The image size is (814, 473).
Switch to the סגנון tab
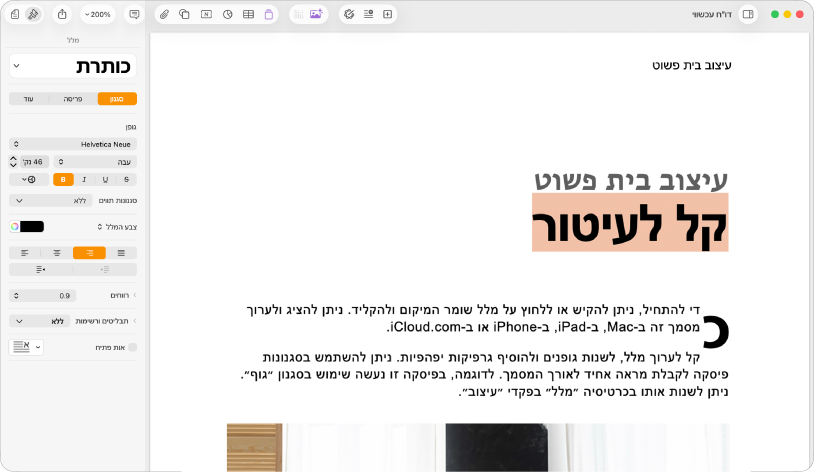pyautogui.click(x=117, y=99)
